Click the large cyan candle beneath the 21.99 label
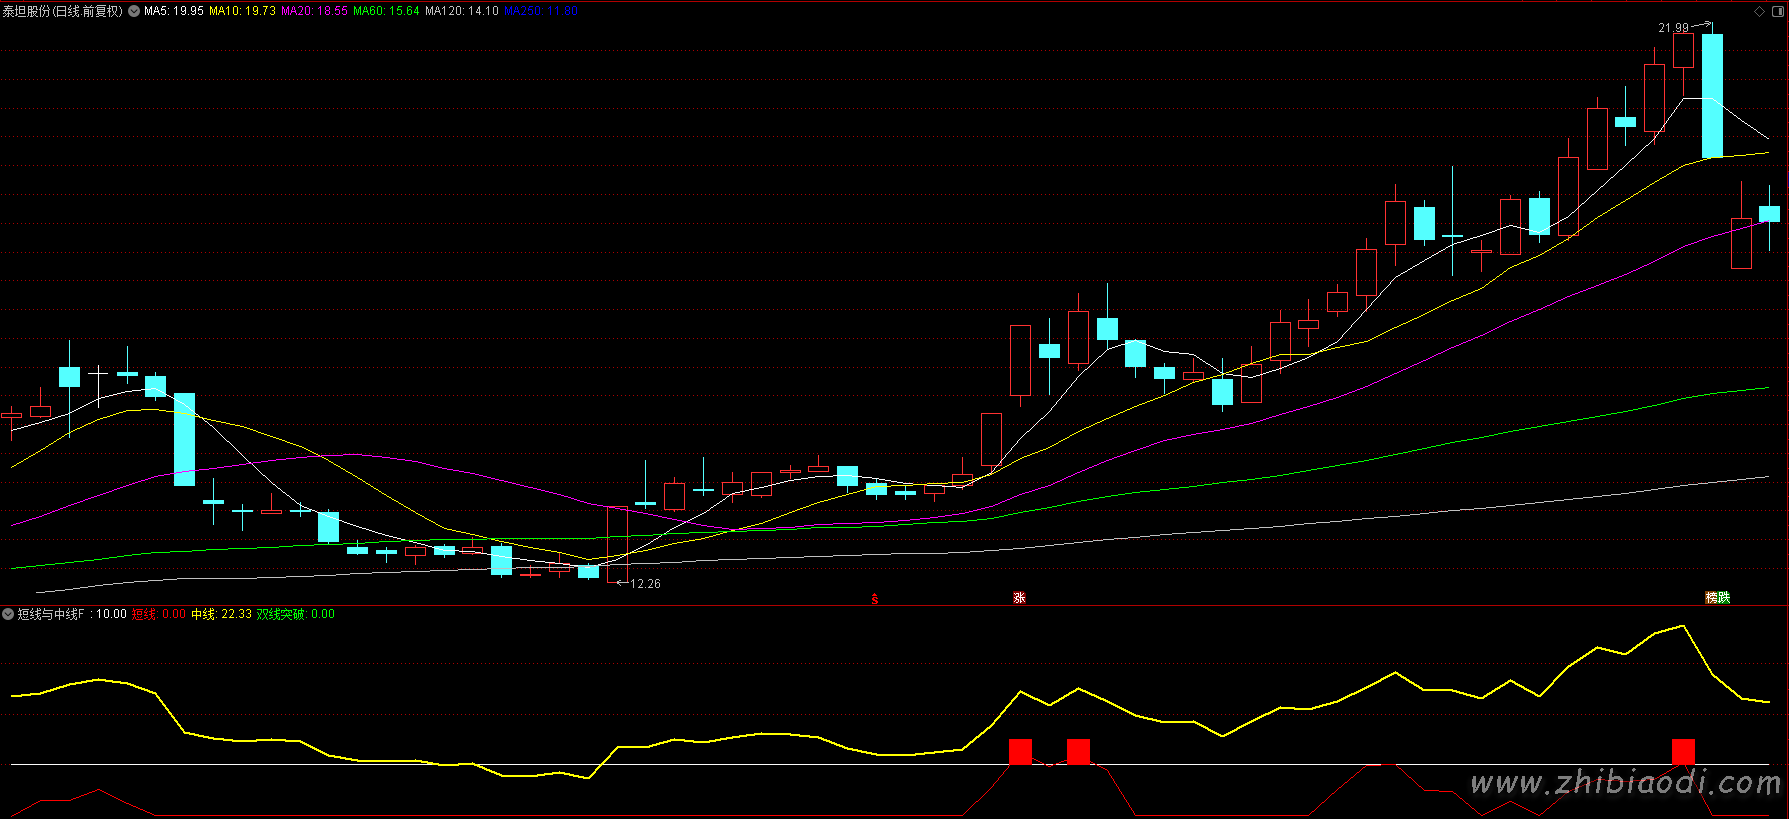1789x819 pixels. click(1712, 96)
